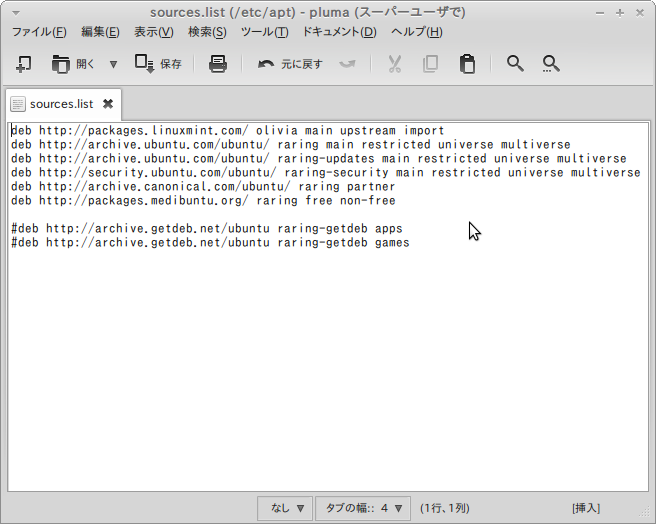Click the document icon on sources.list tab
Viewport: 656px width, 524px height.
(x=18, y=104)
